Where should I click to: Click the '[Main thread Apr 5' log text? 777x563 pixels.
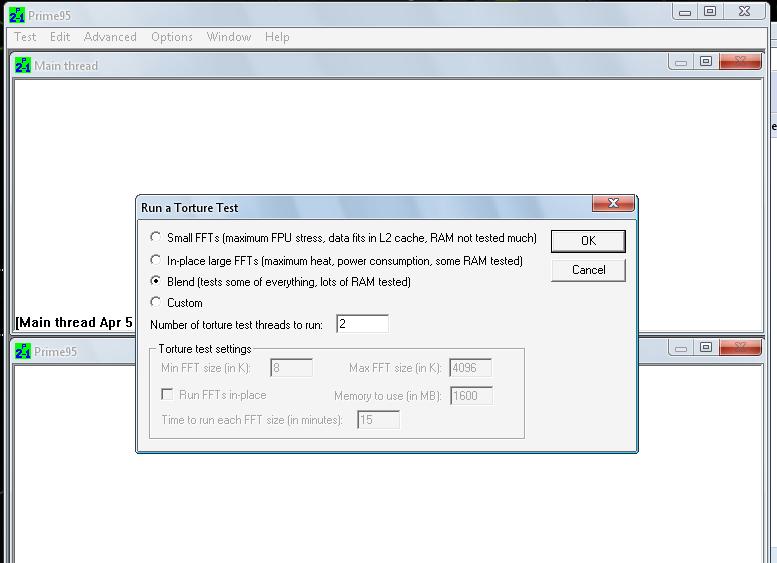[74, 323]
